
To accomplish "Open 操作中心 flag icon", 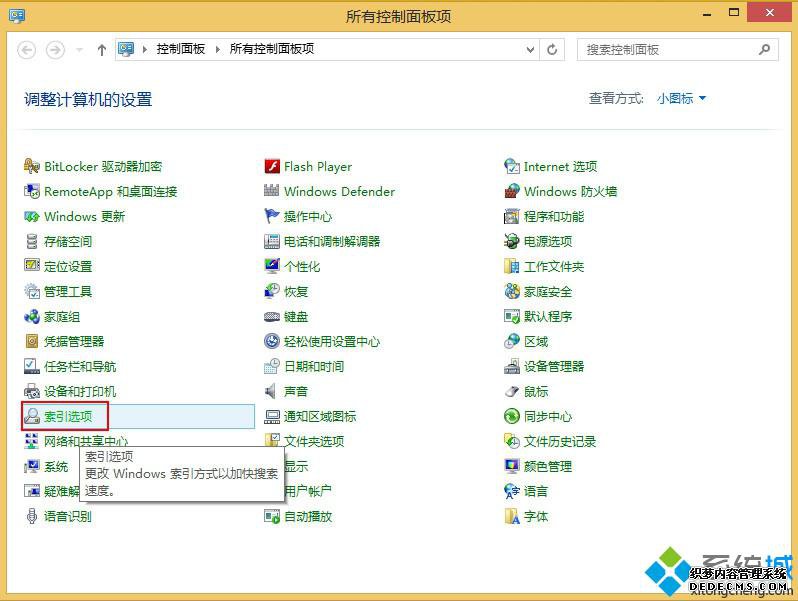I will pos(272,216).
